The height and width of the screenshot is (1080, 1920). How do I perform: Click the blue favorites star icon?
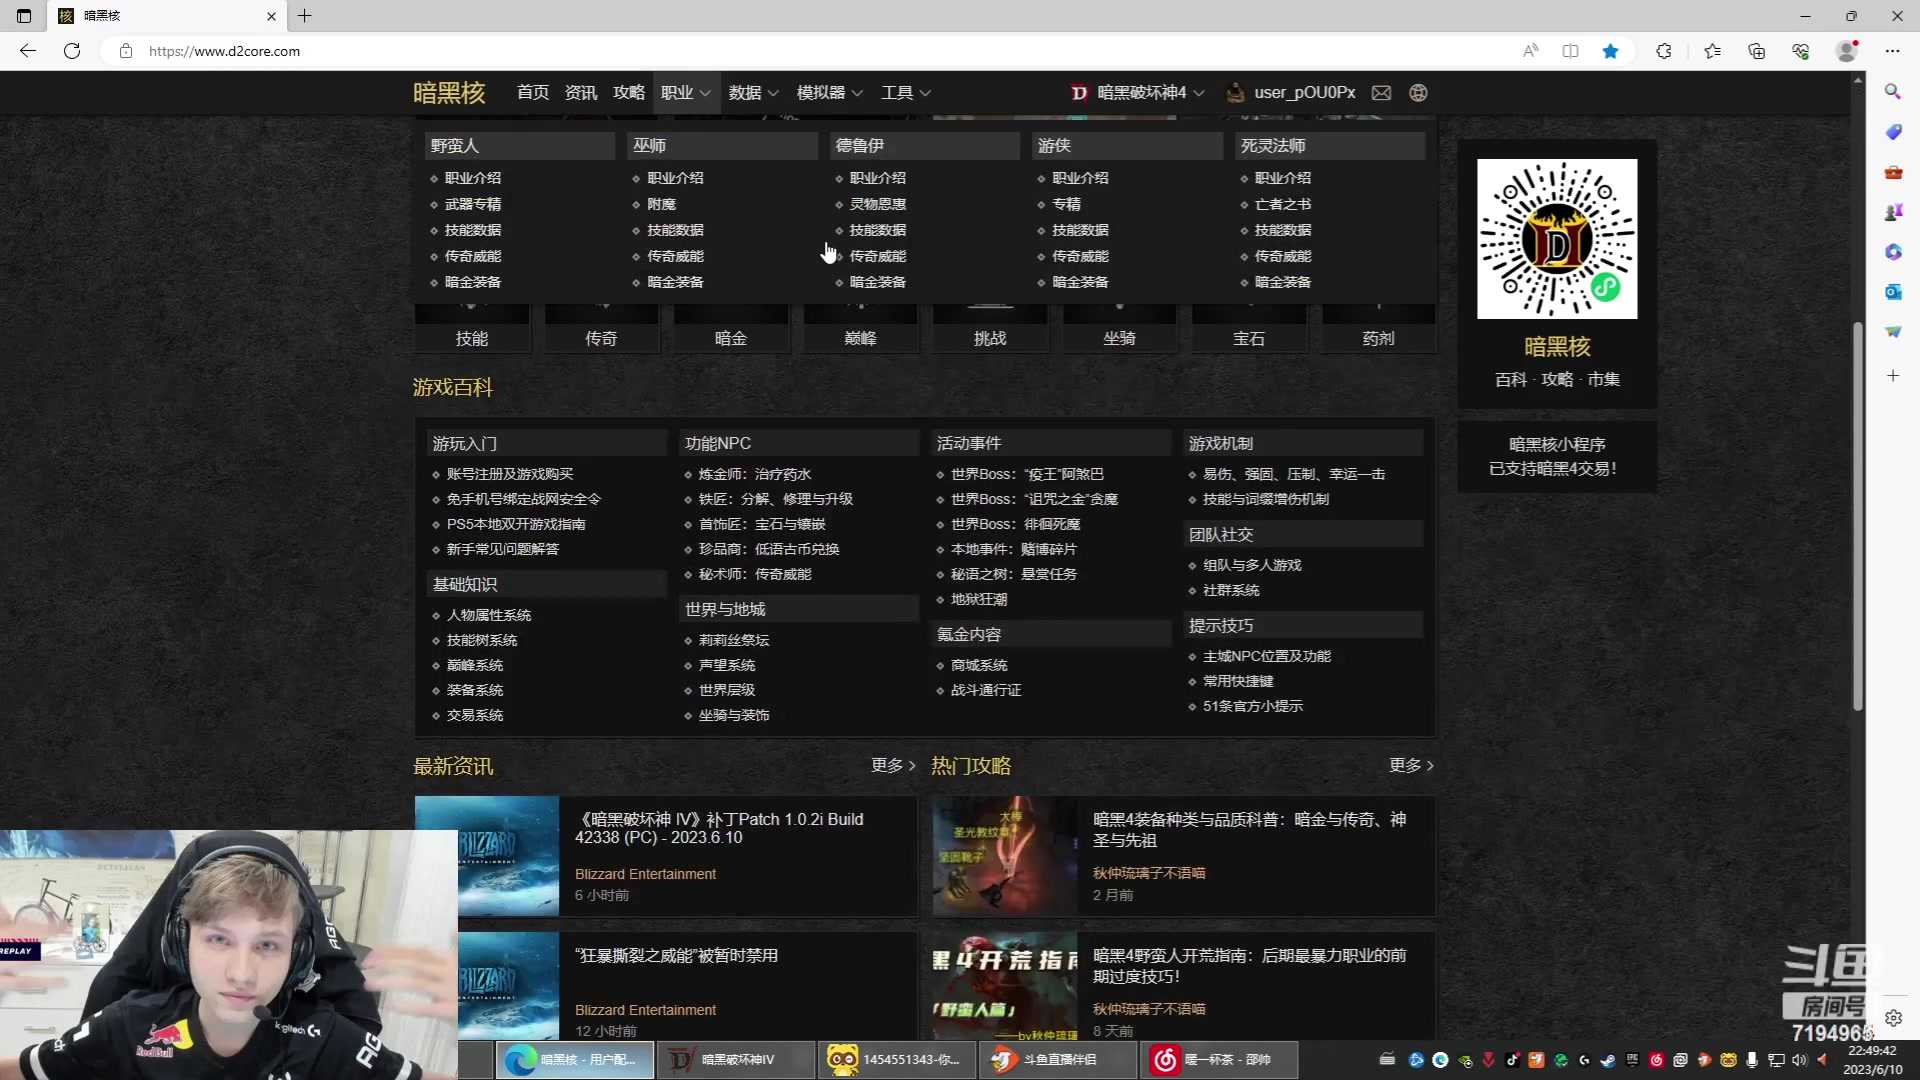point(1610,51)
